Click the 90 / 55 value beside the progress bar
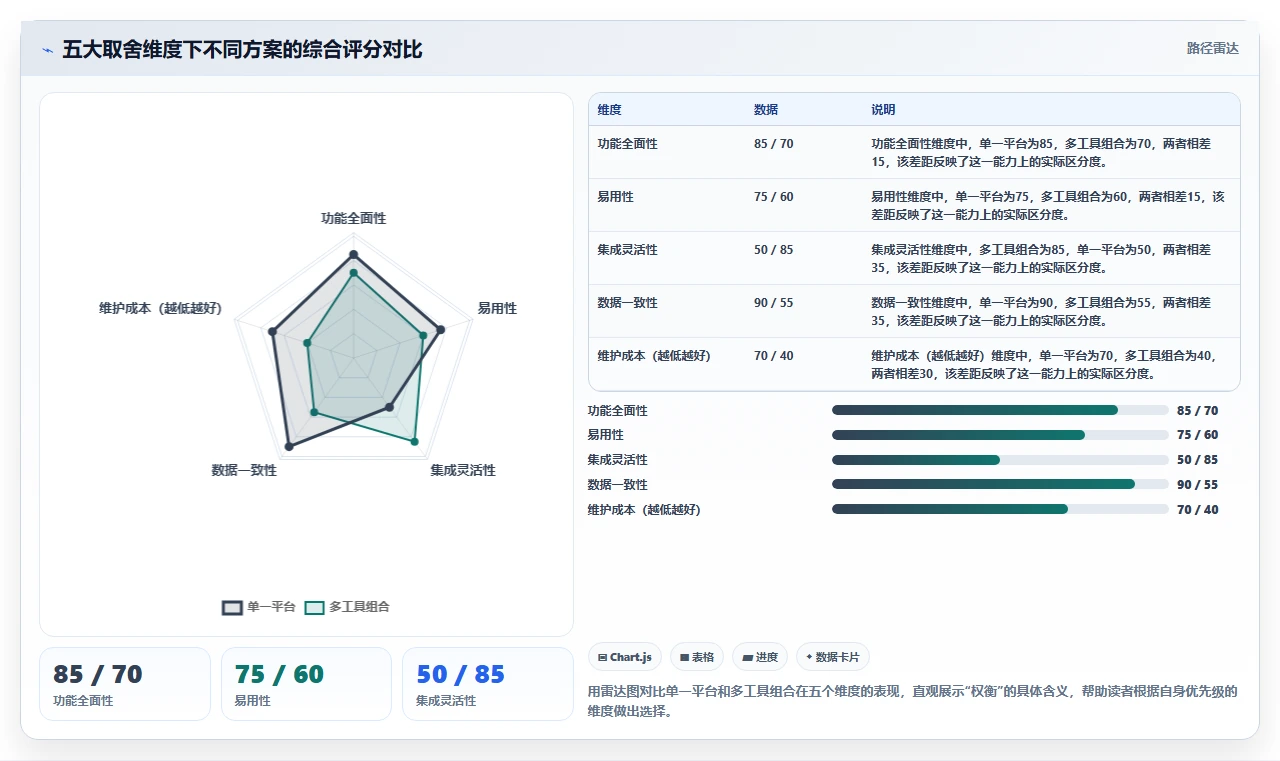The image size is (1280, 761). click(1198, 485)
